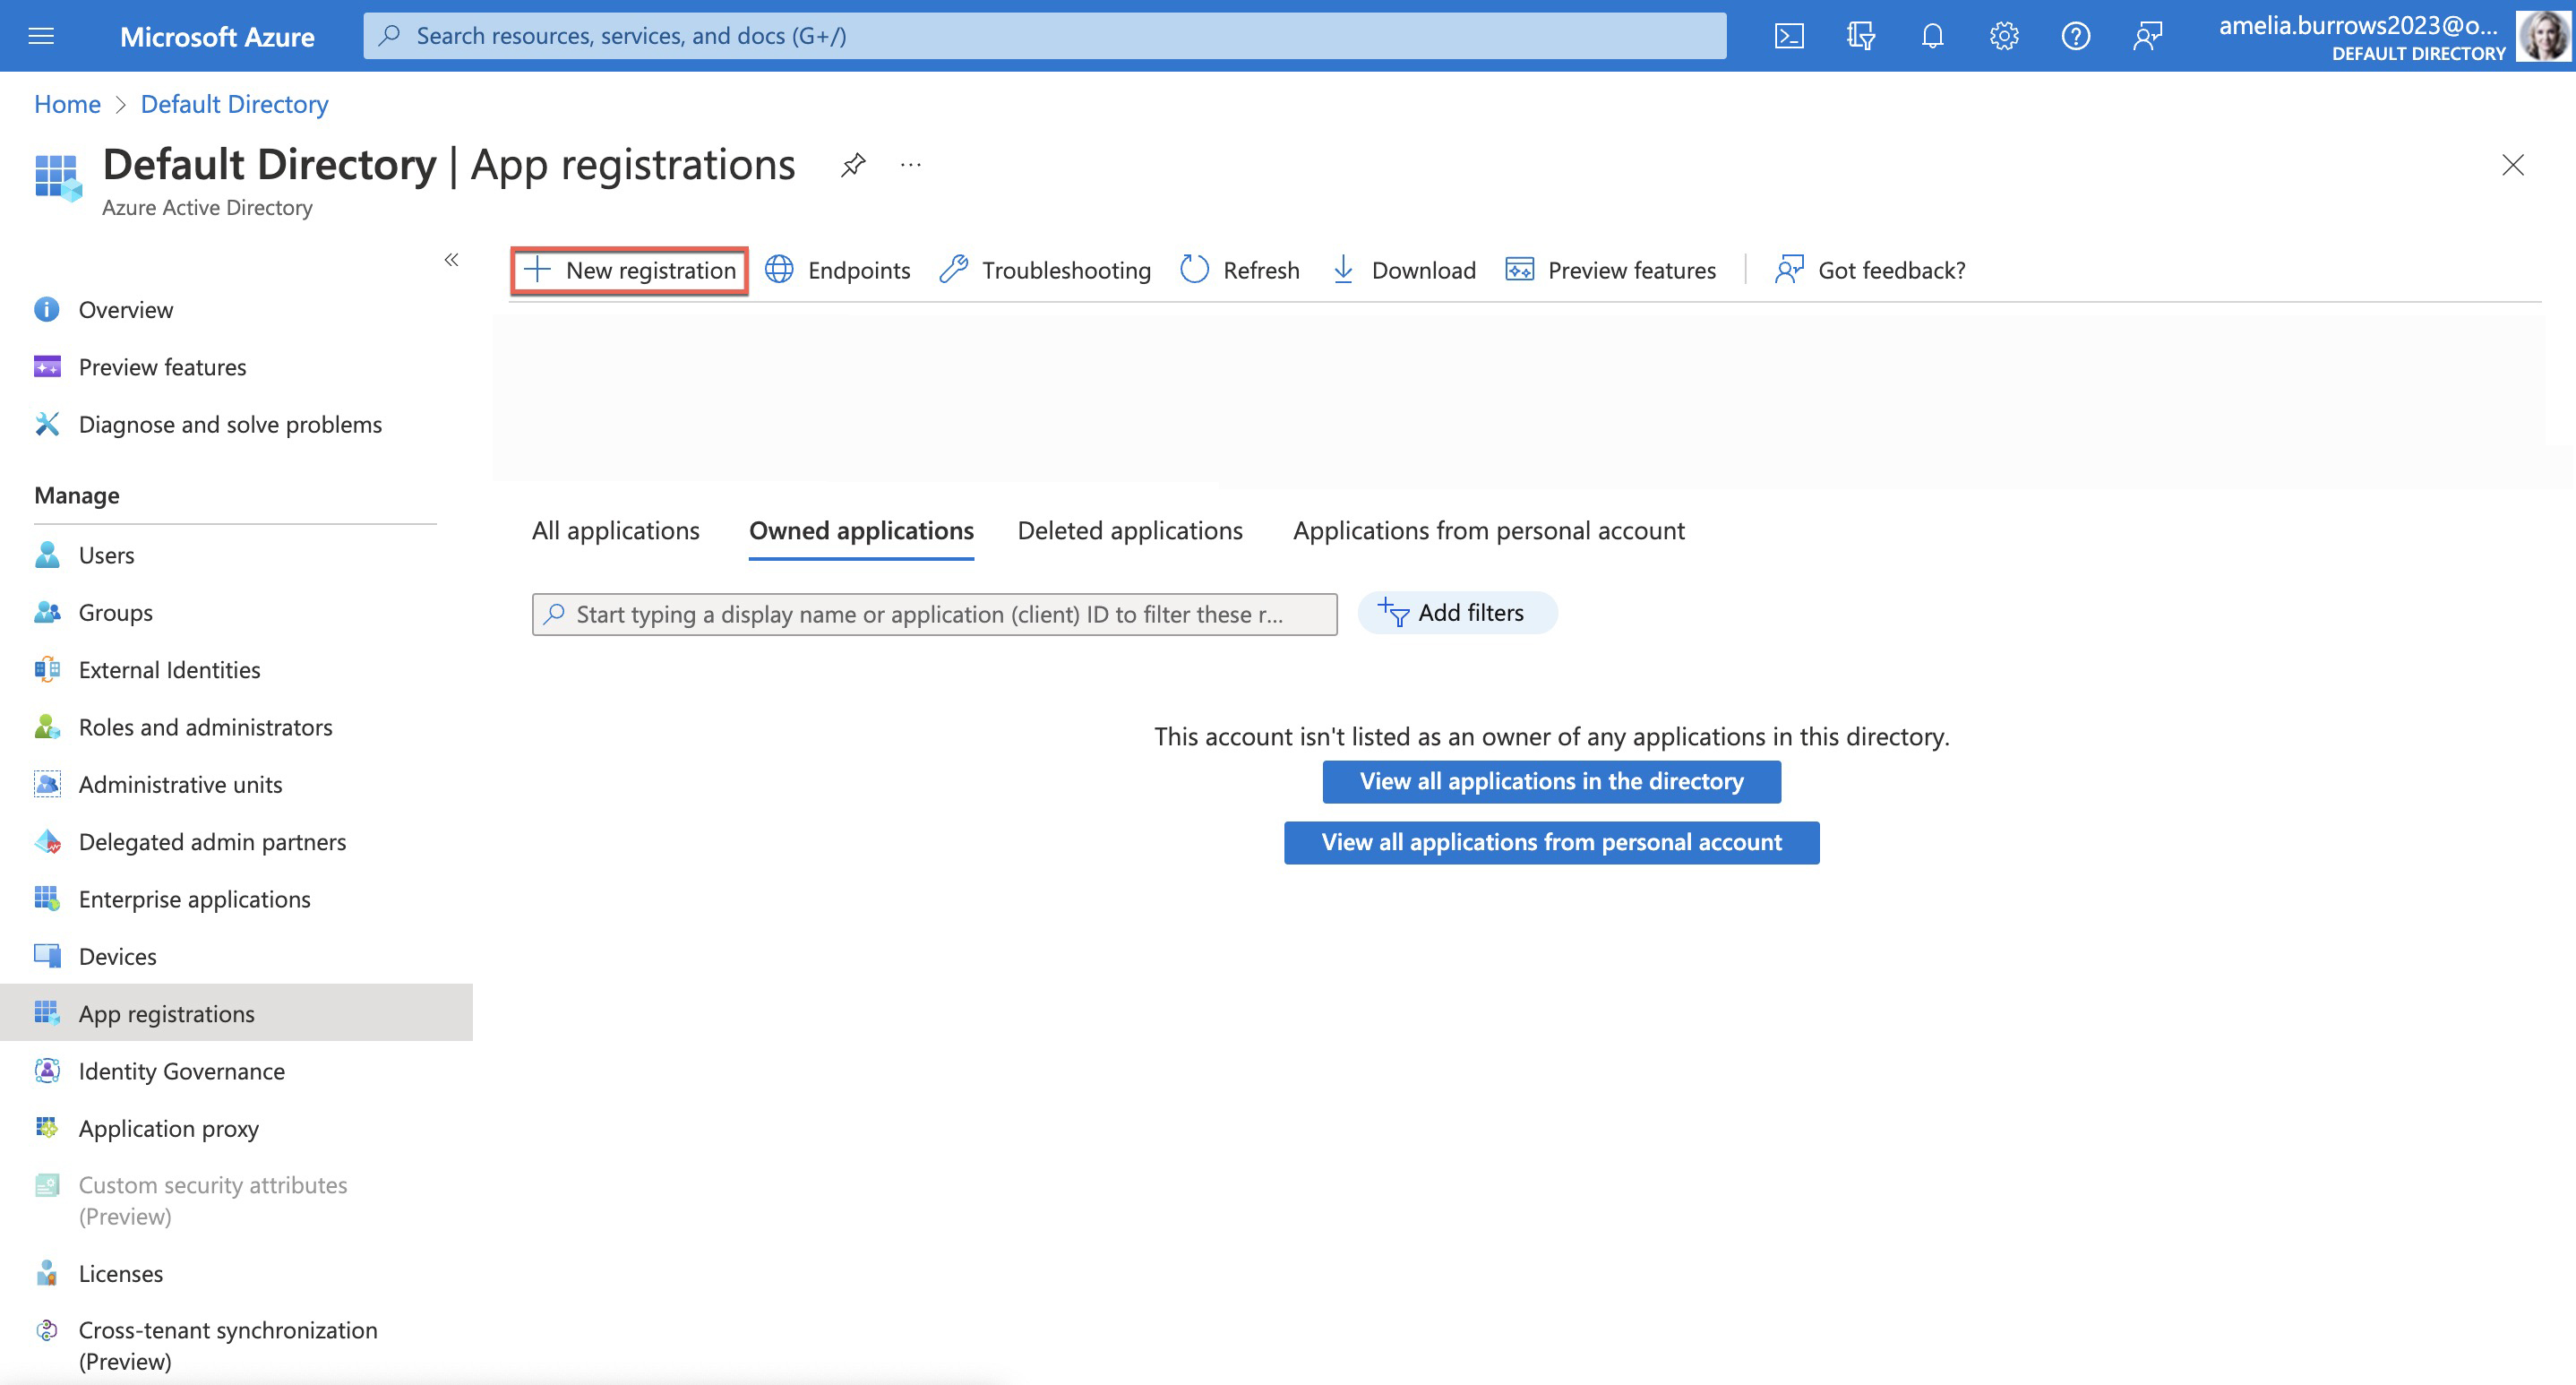Download the app registrations list
This screenshot has width=2576, height=1385.
(x=1404, y=270)
